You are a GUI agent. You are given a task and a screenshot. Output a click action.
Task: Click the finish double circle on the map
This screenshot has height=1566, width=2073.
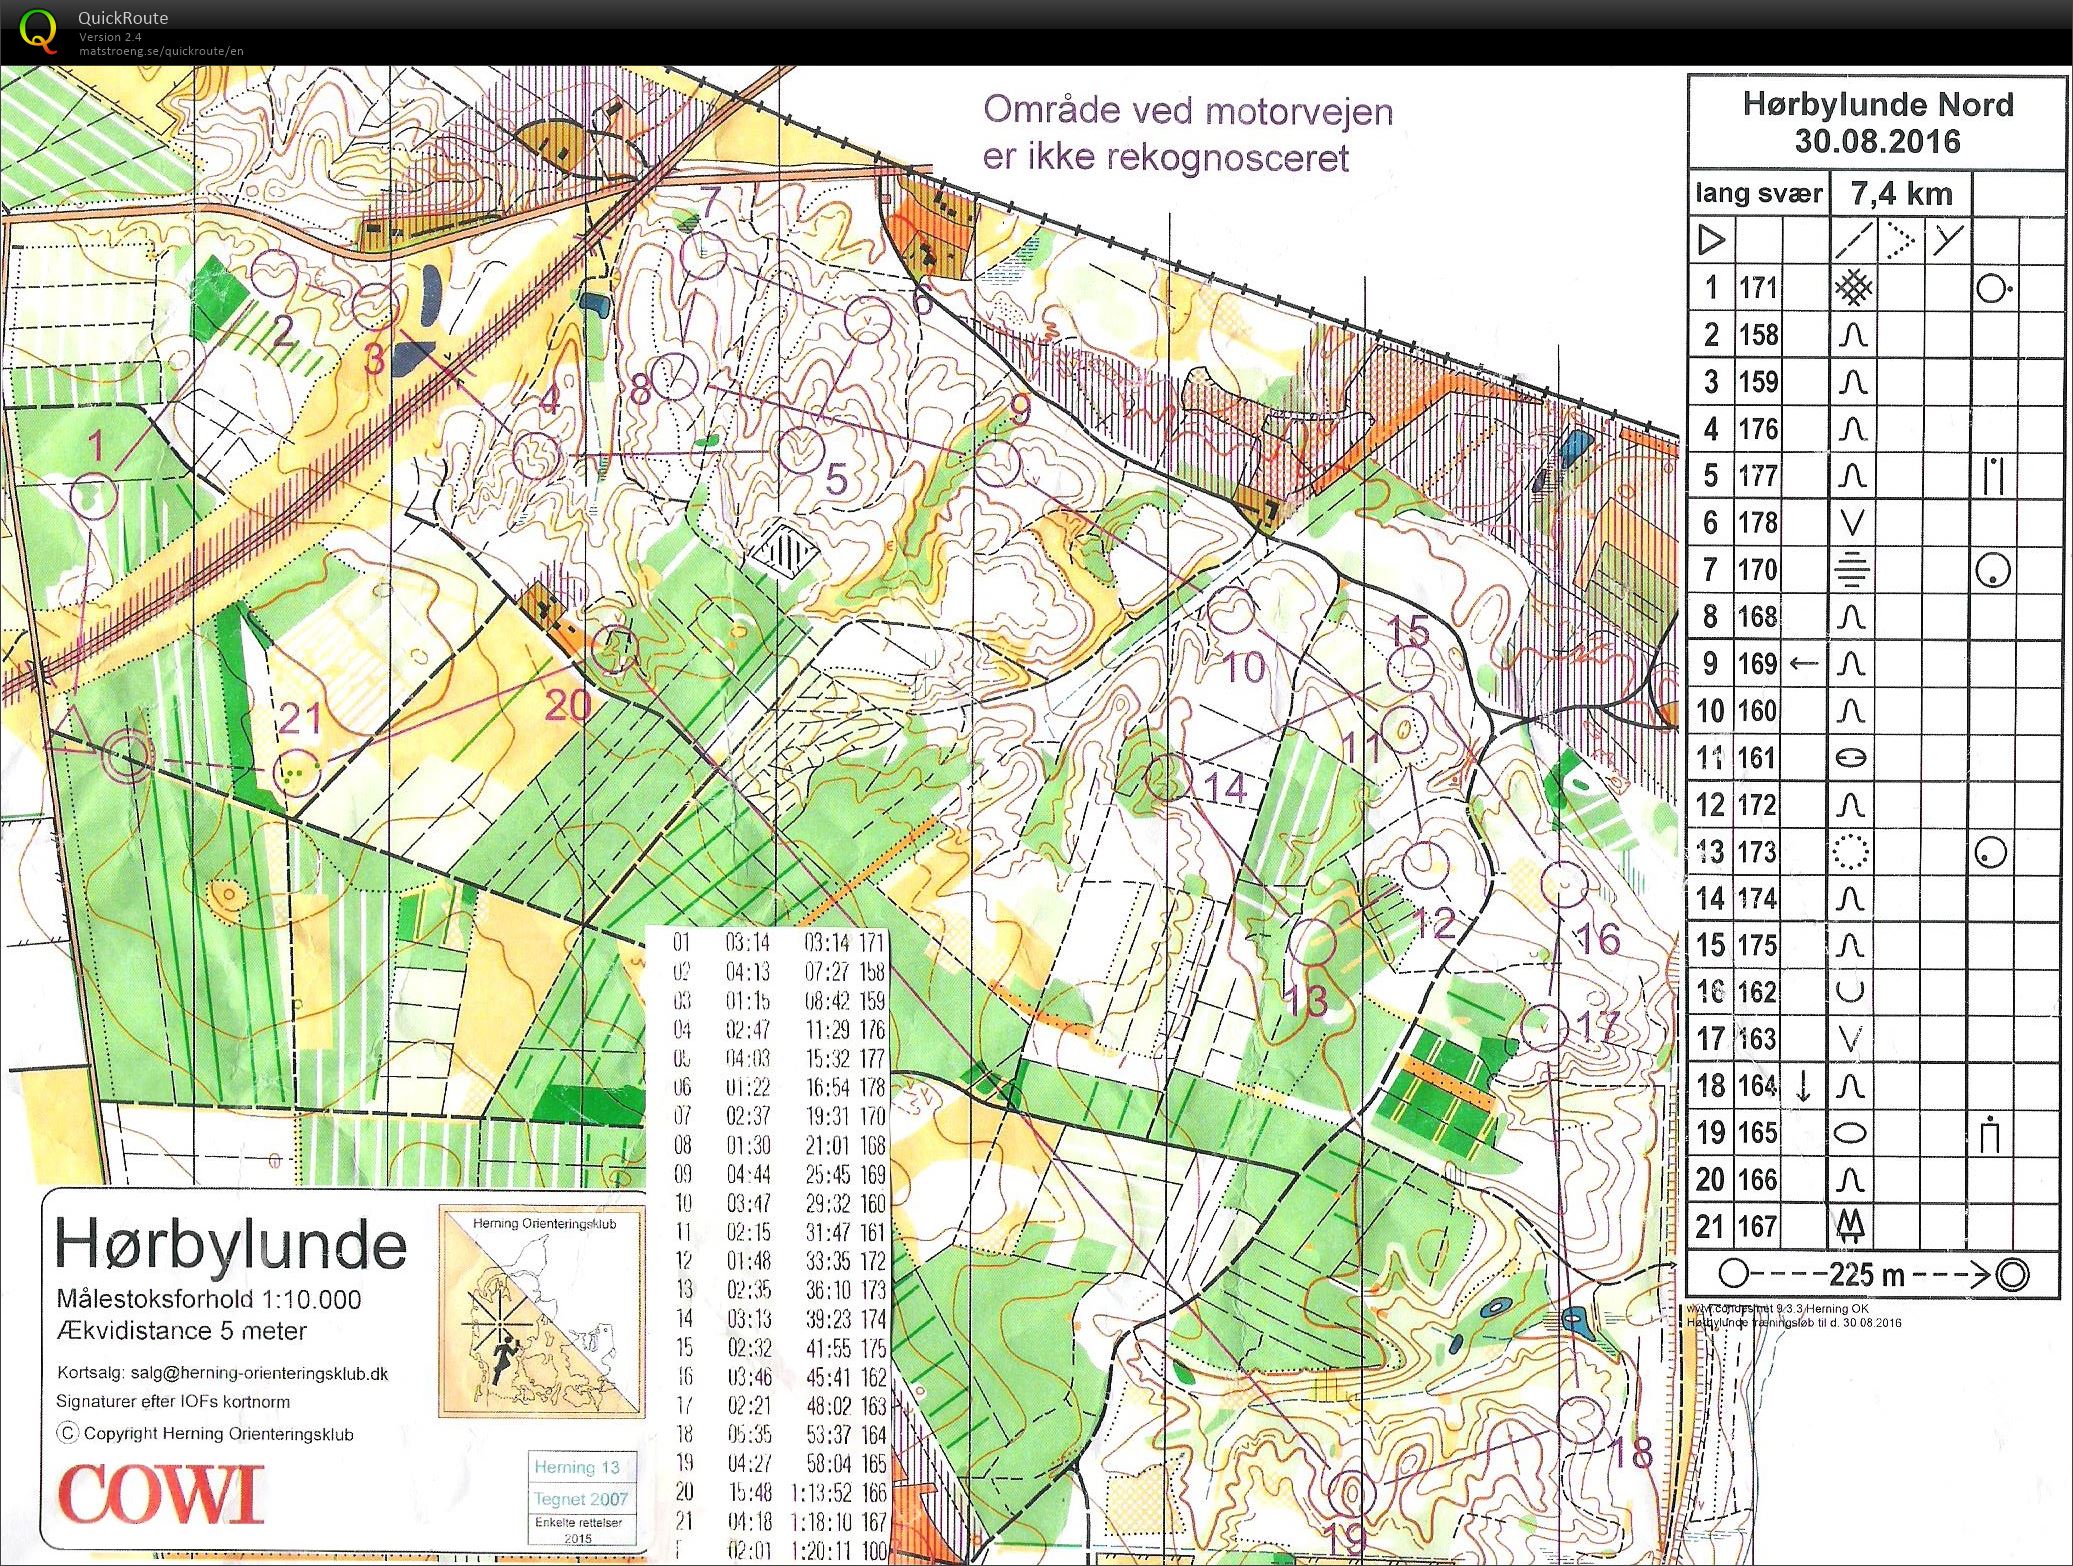(129, 756)
